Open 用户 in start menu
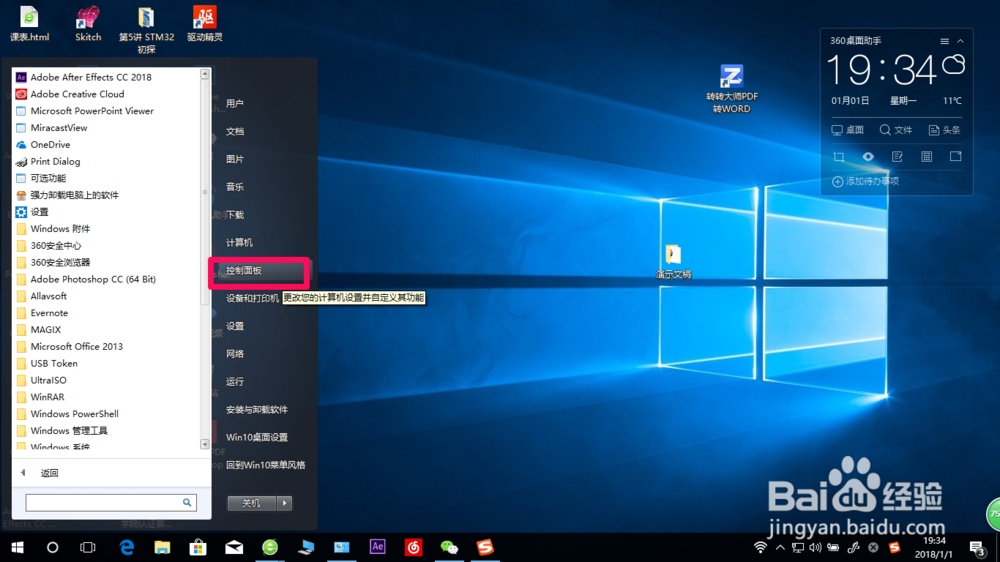The height and width of the screenshot is (562, 1000). click(x=235, y=103)
